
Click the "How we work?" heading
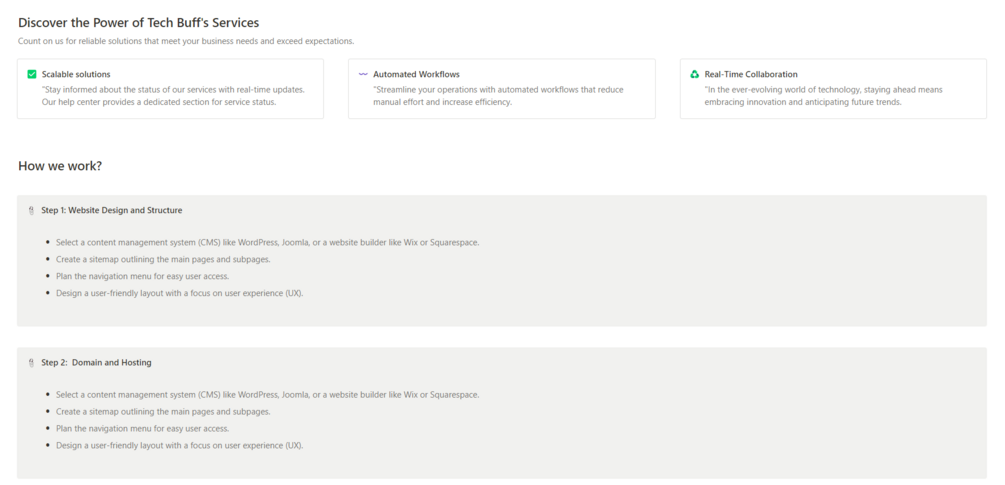(x=60, y=165)
